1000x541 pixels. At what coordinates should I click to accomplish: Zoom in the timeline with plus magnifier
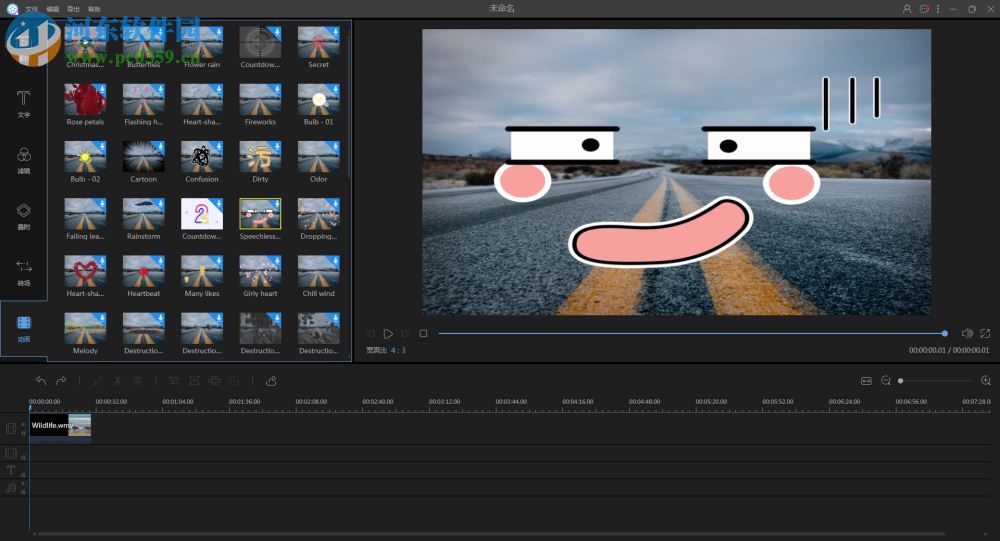[986, 381]
